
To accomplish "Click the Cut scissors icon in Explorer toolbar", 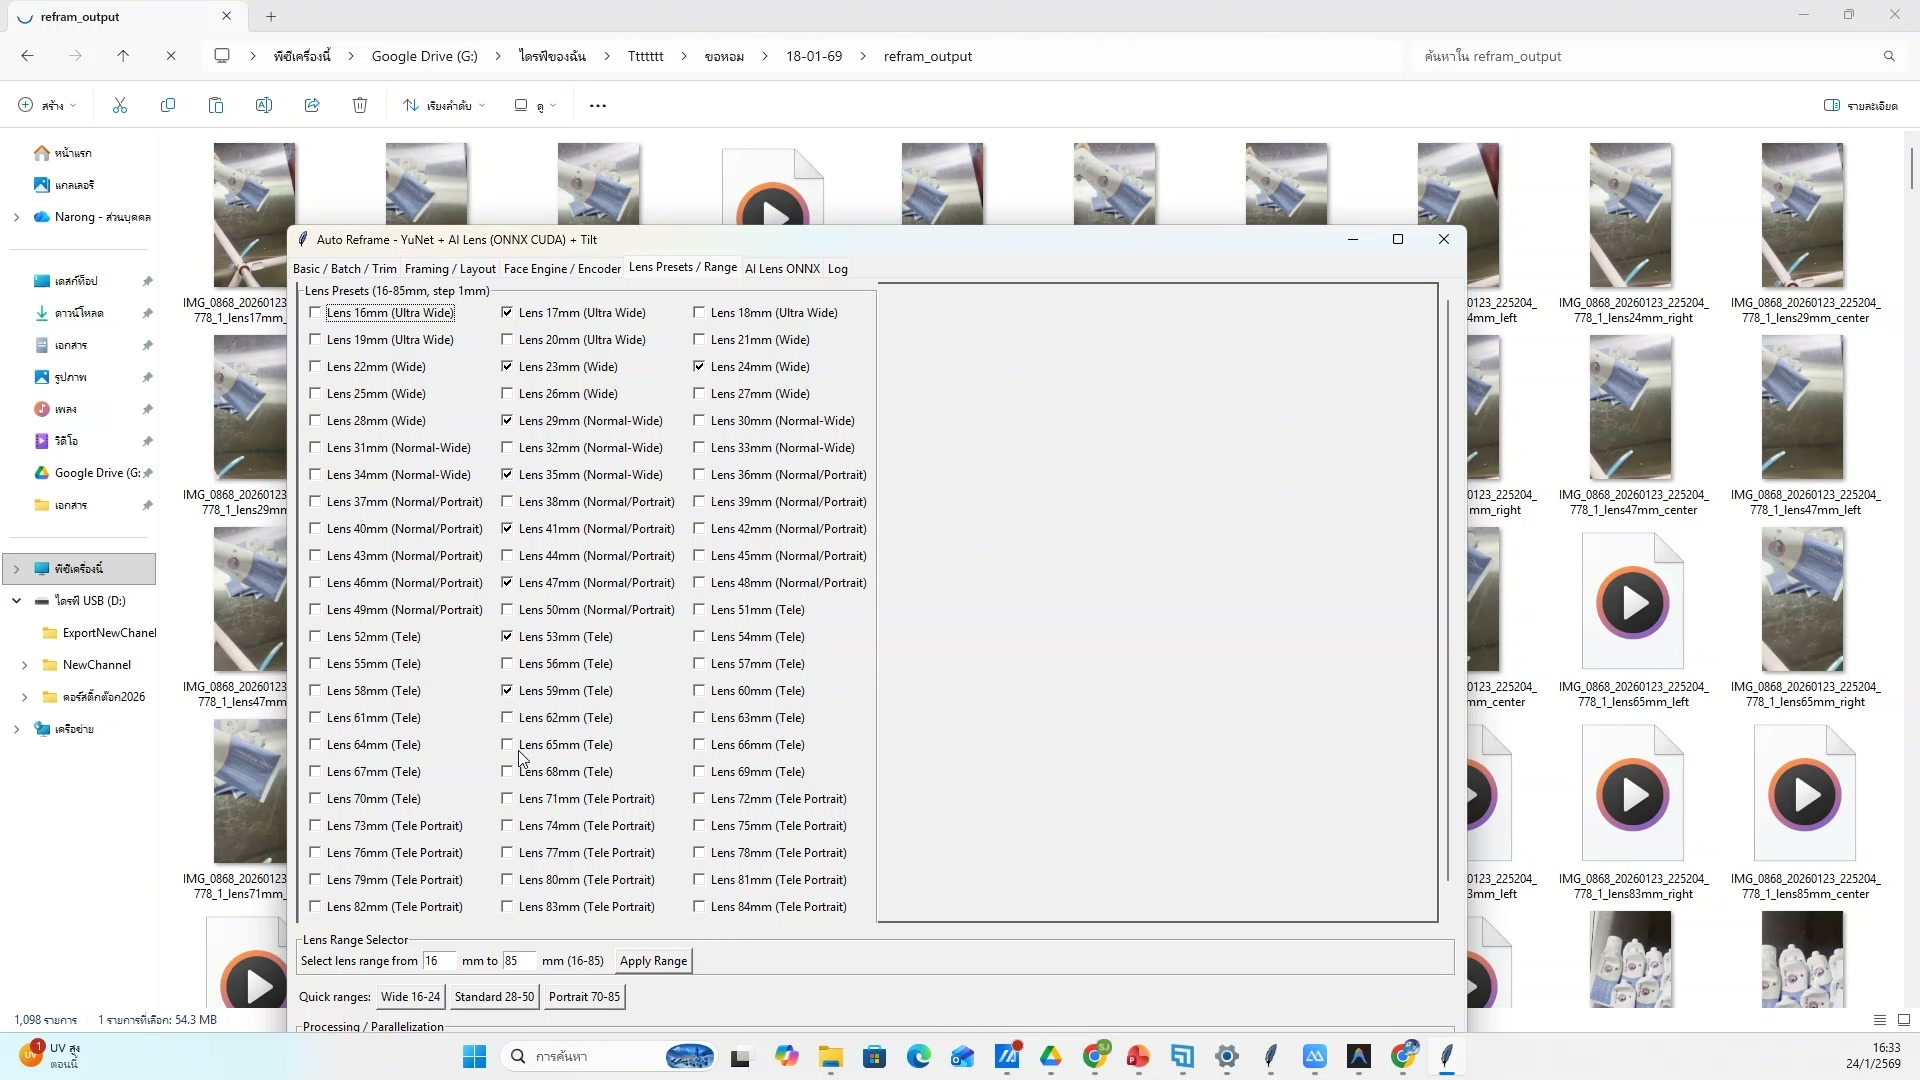I will 120,105.
